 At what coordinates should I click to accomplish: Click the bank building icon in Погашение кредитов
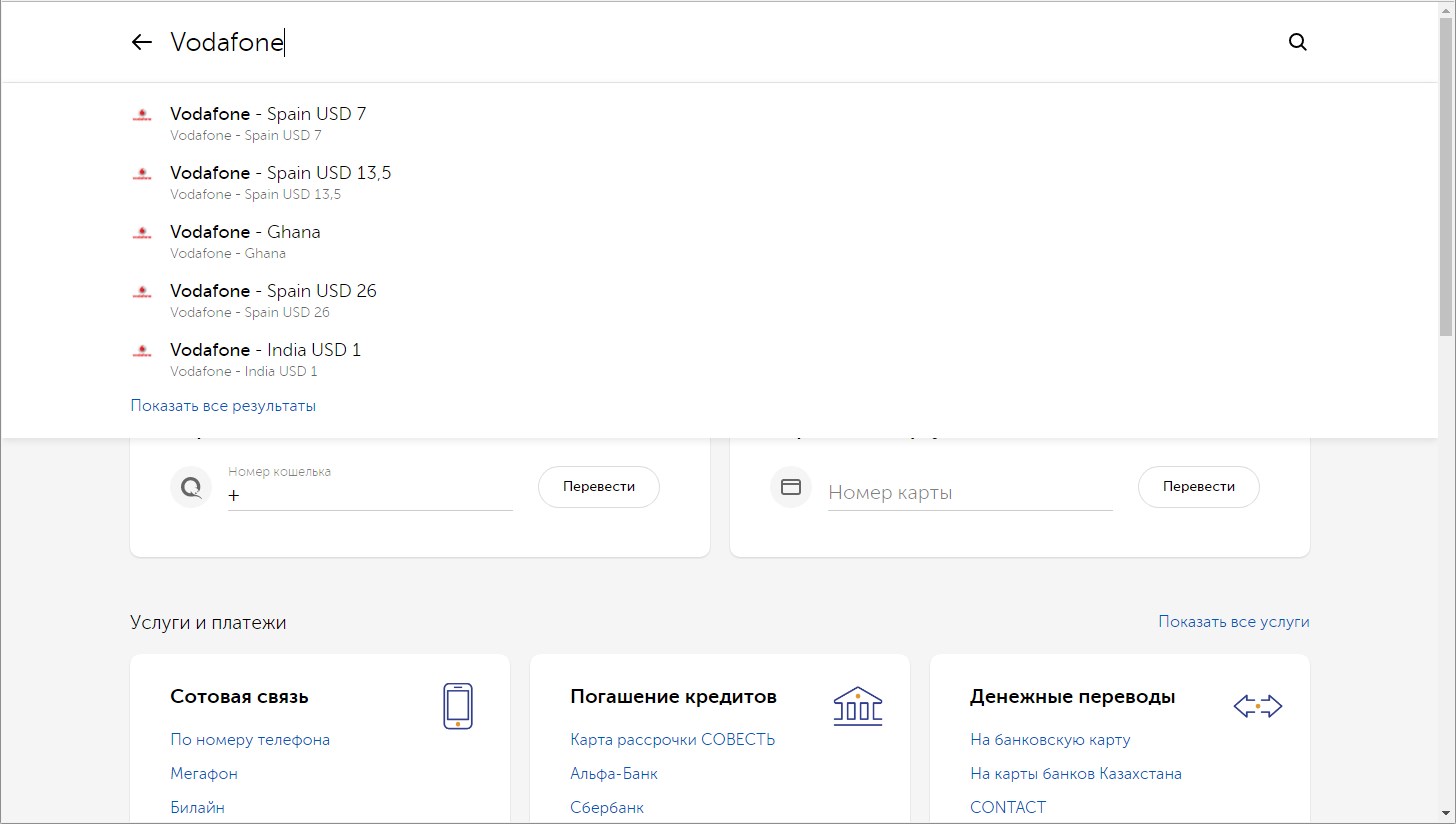(x=857, y=706)
